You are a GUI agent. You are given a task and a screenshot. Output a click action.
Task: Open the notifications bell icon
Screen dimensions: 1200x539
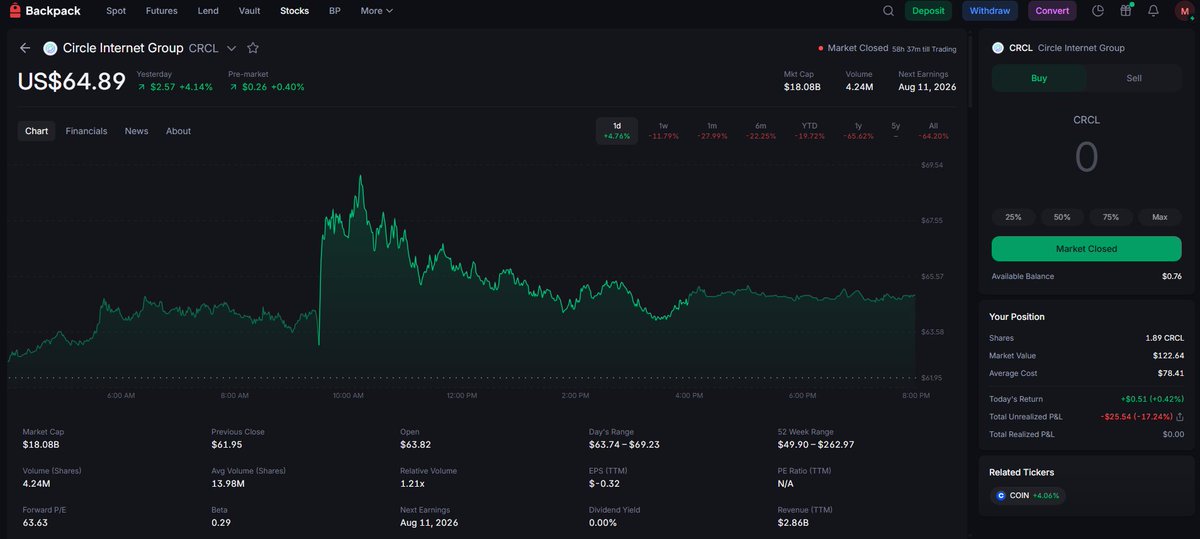[1153, 11]
